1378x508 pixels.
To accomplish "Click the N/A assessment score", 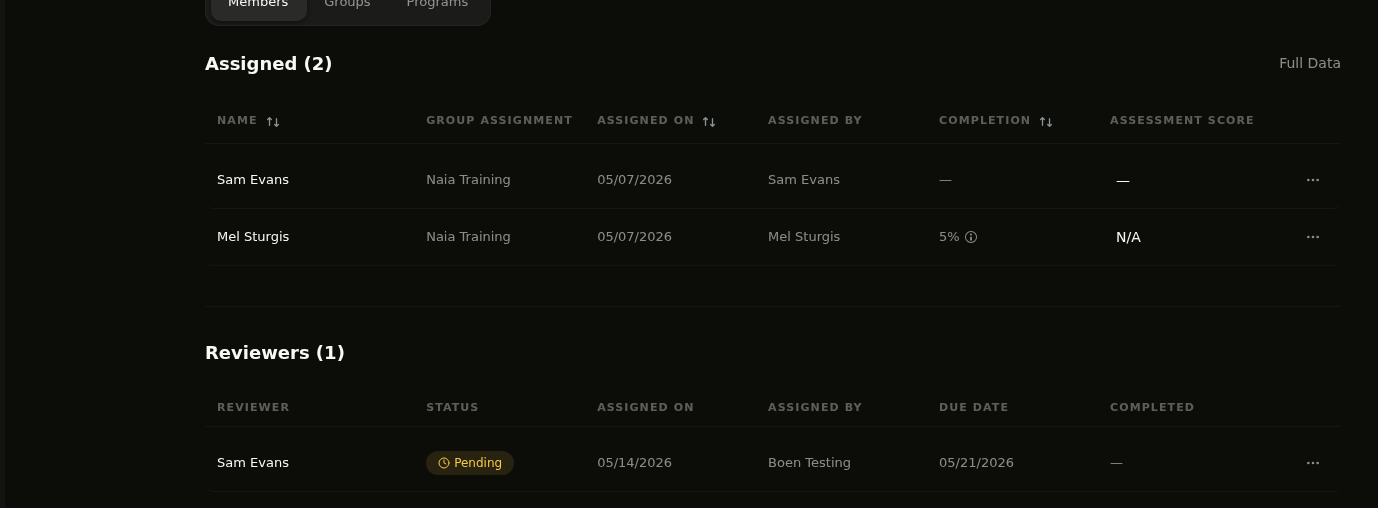I will click(1128, 237).
